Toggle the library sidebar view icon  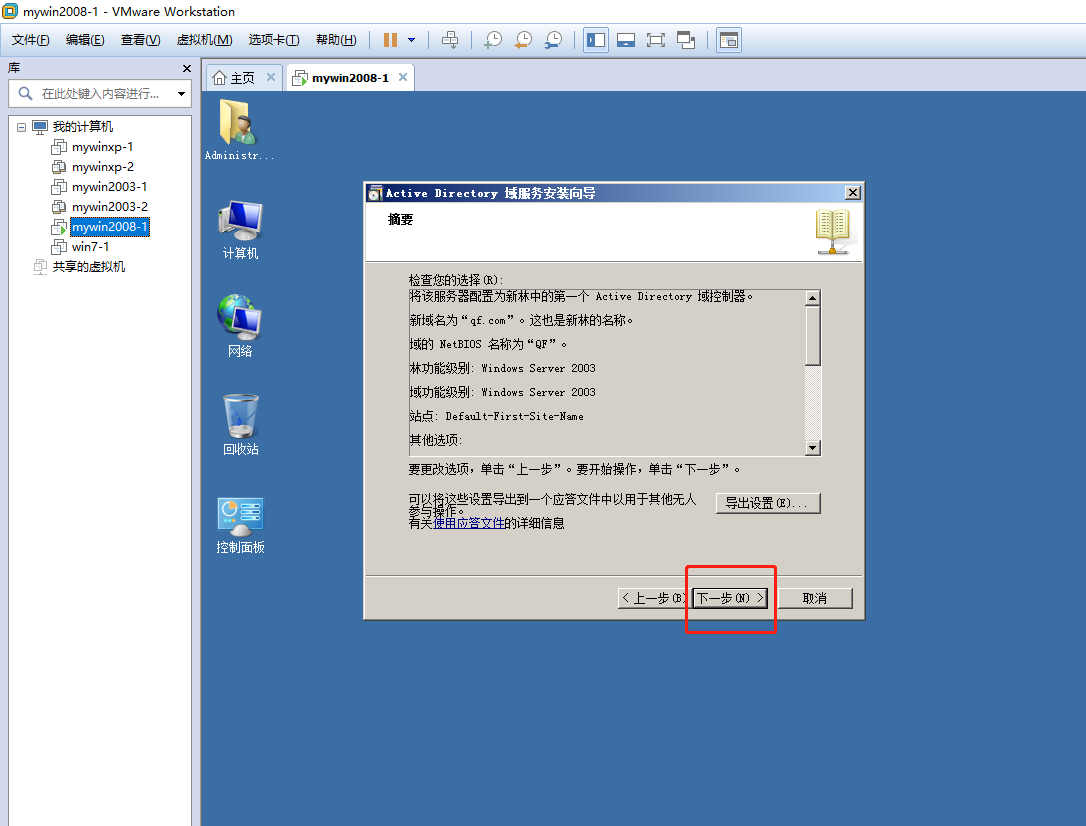click(x=596, y=40)
